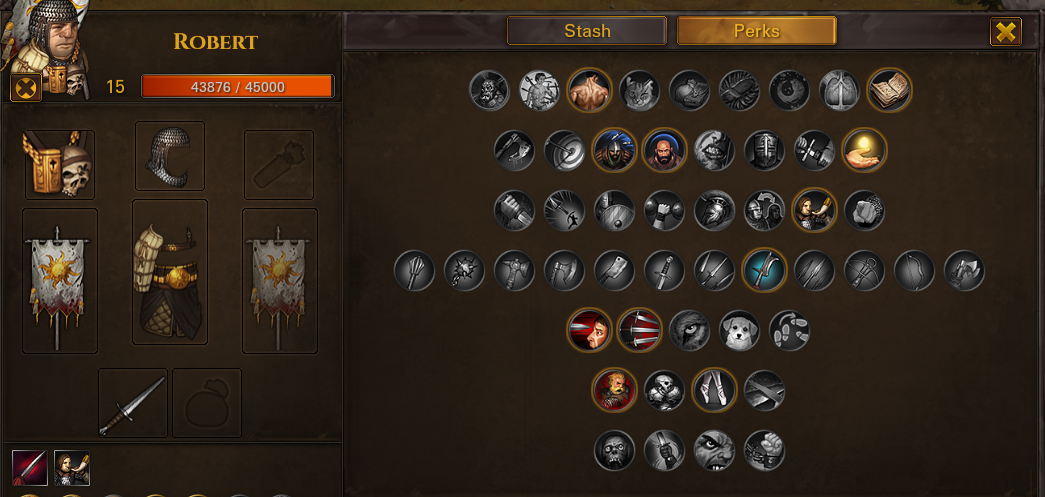This screenshot has width=1045, height=497.
Task: Click the Rally the Troops horn perk
Action: (814, 211)
